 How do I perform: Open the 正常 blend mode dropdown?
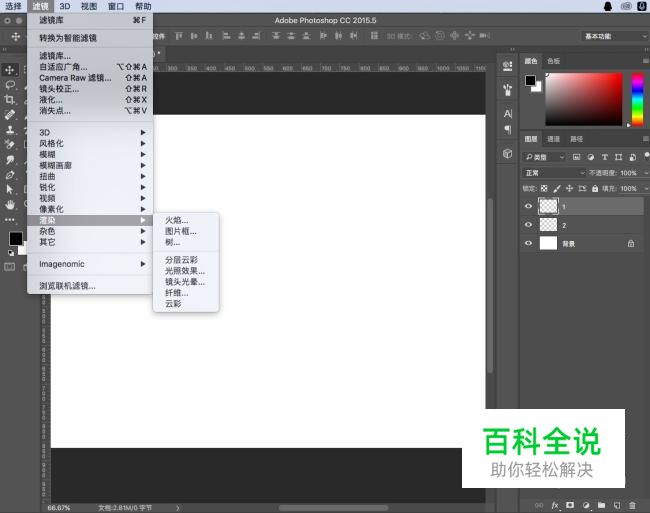[x=554, y=173]
